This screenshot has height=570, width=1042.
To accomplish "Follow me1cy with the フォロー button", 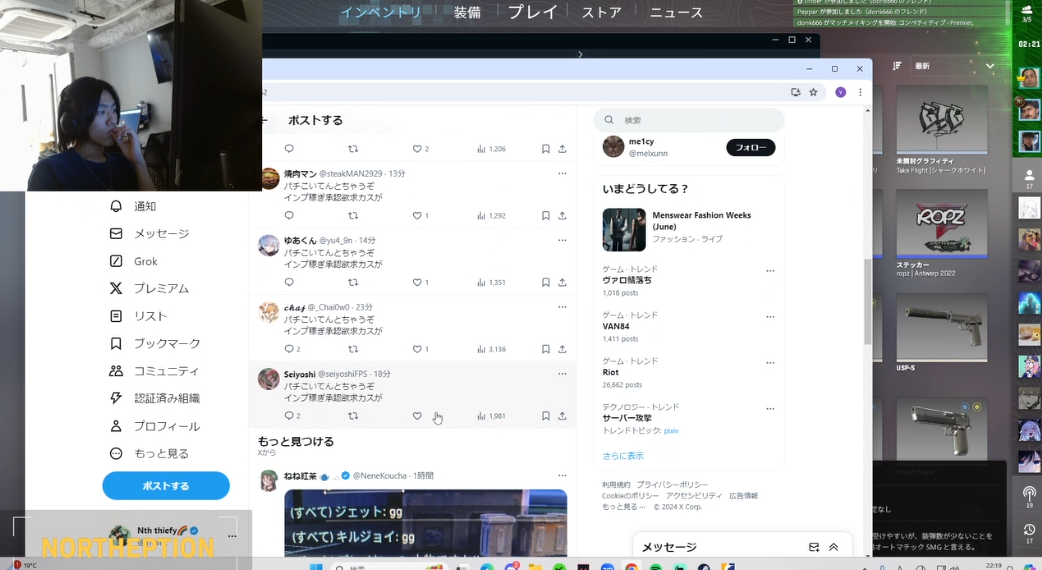I will (x=750, y=147).
